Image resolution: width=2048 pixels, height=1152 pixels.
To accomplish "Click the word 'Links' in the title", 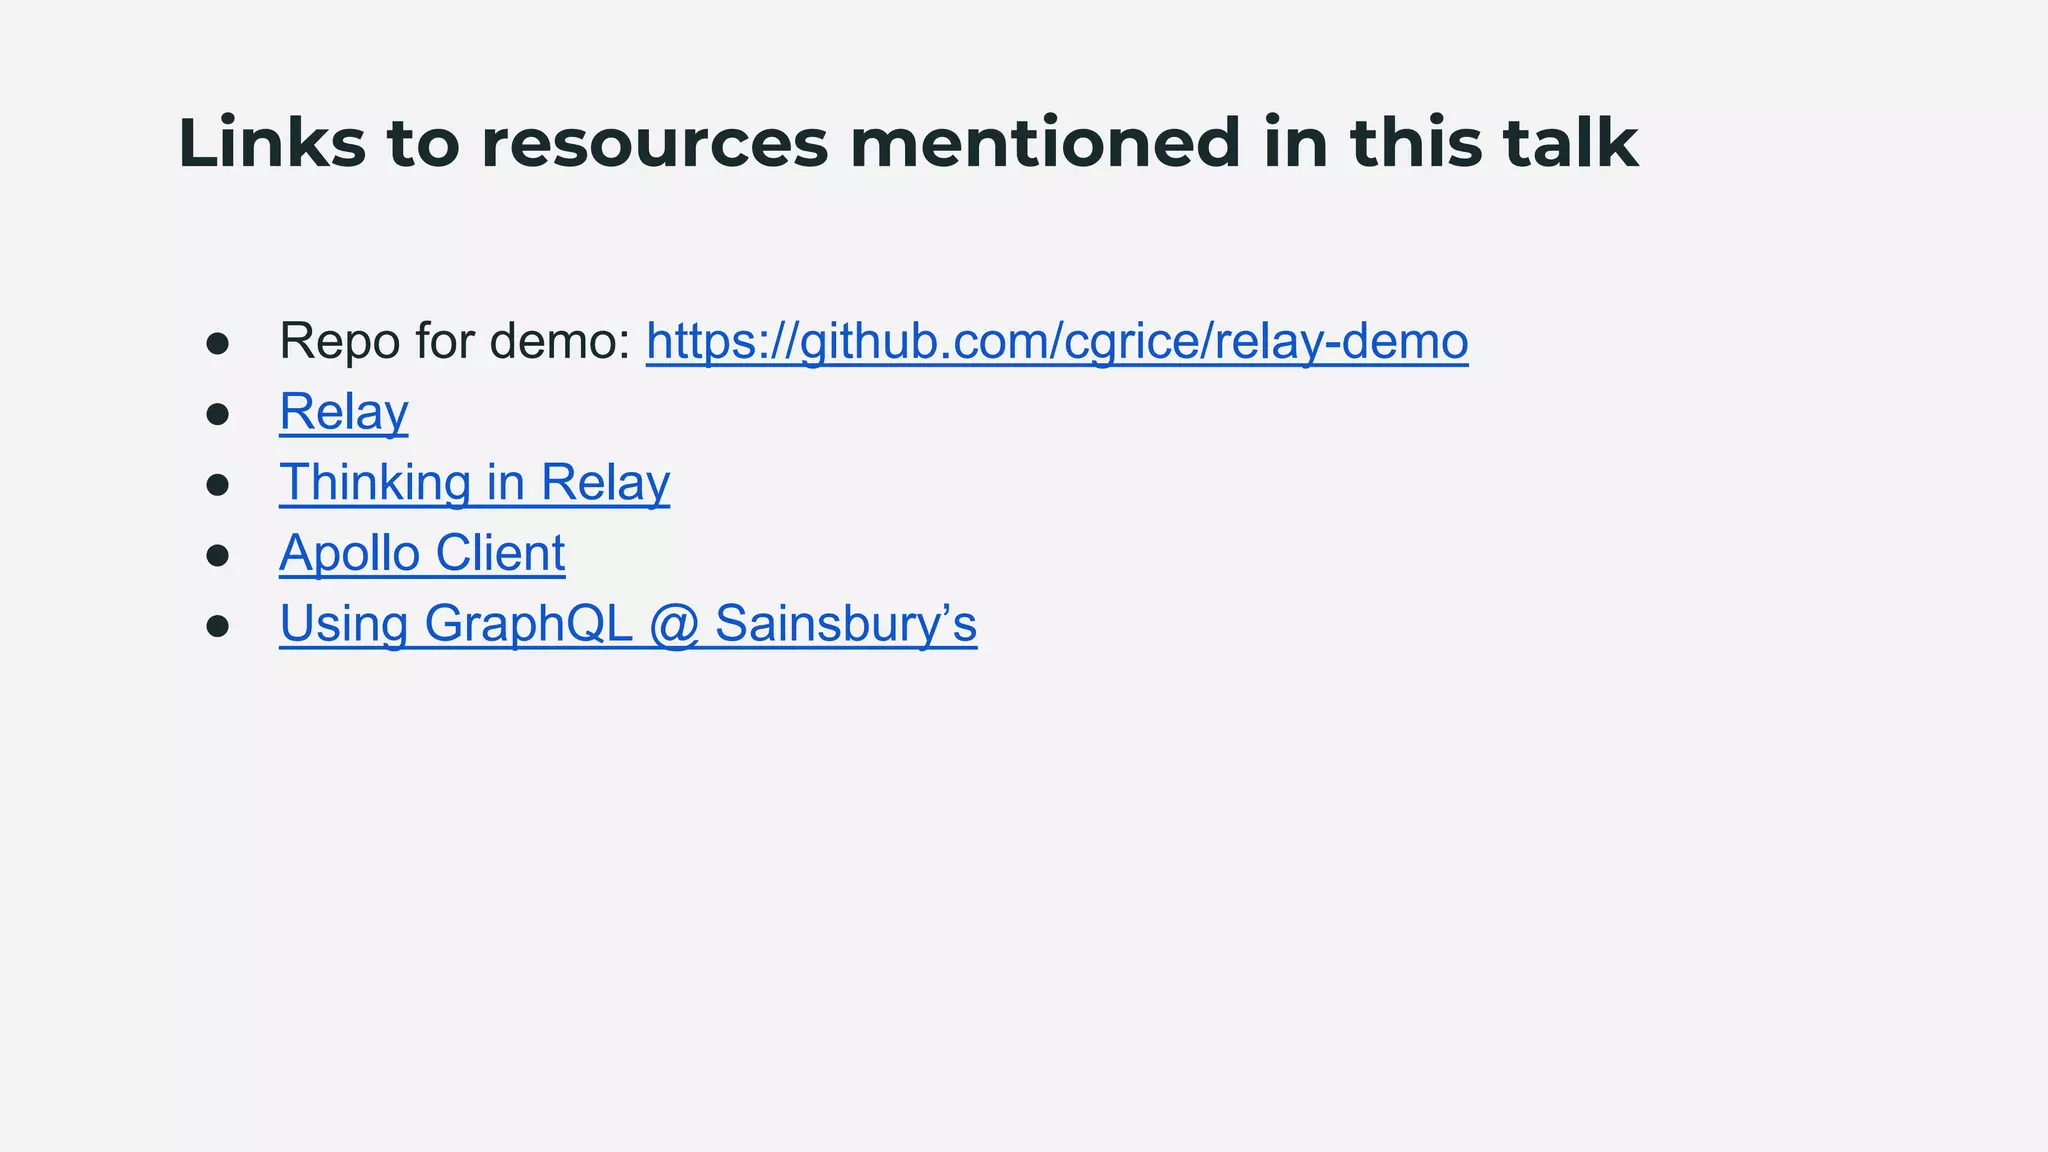I will point(272,143).
